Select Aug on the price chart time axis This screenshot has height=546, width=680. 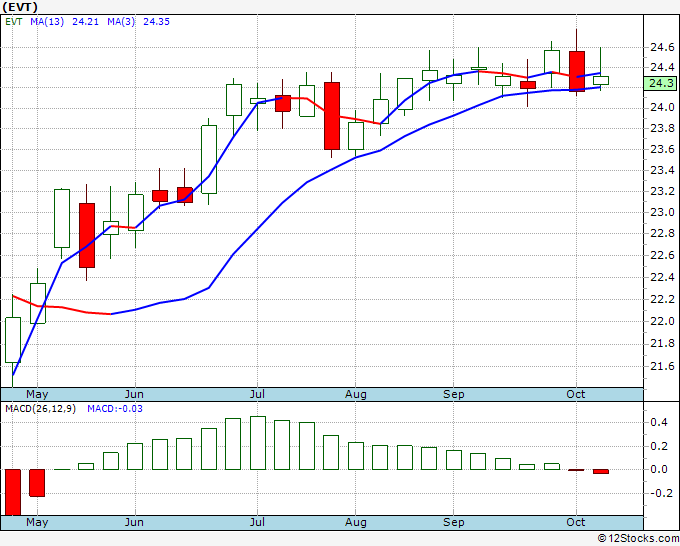click(x=356, y=394)
